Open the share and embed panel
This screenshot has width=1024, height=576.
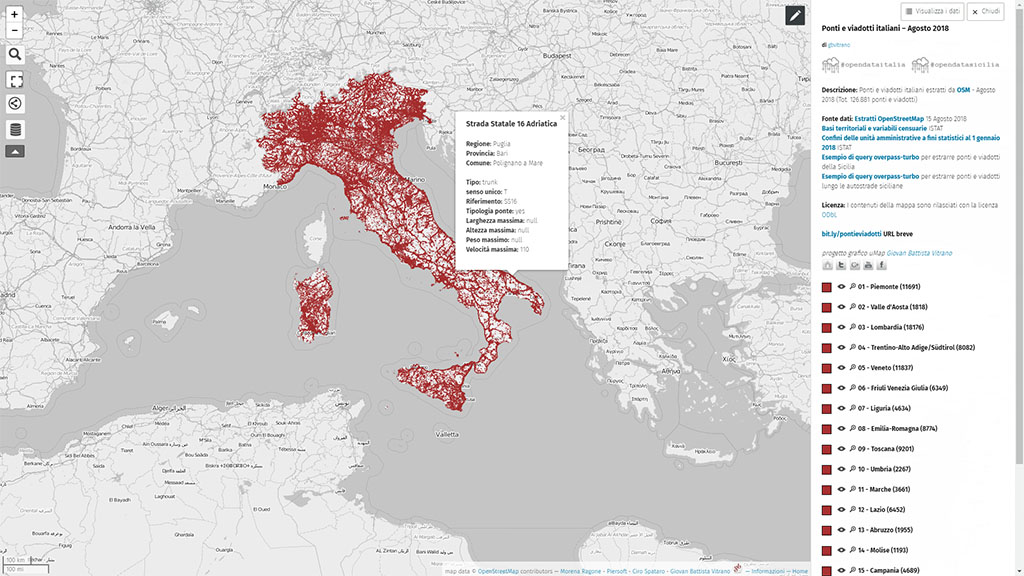coord(15,104)
